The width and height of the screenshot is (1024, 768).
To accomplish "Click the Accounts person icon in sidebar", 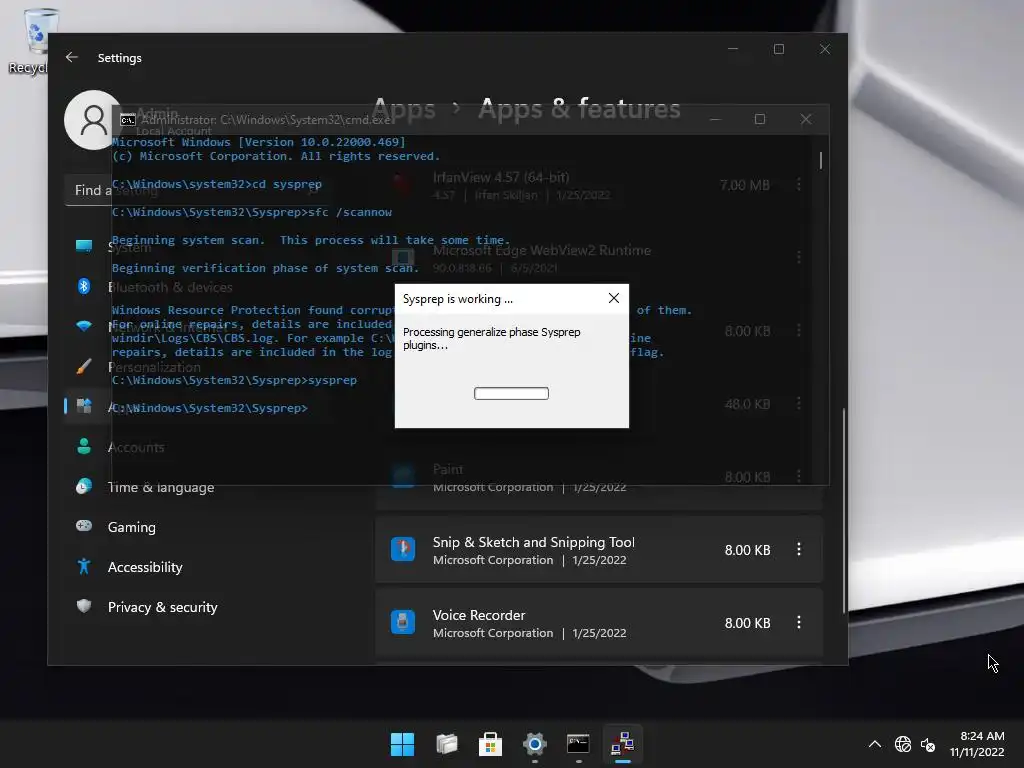I will (x=84, y=446).
